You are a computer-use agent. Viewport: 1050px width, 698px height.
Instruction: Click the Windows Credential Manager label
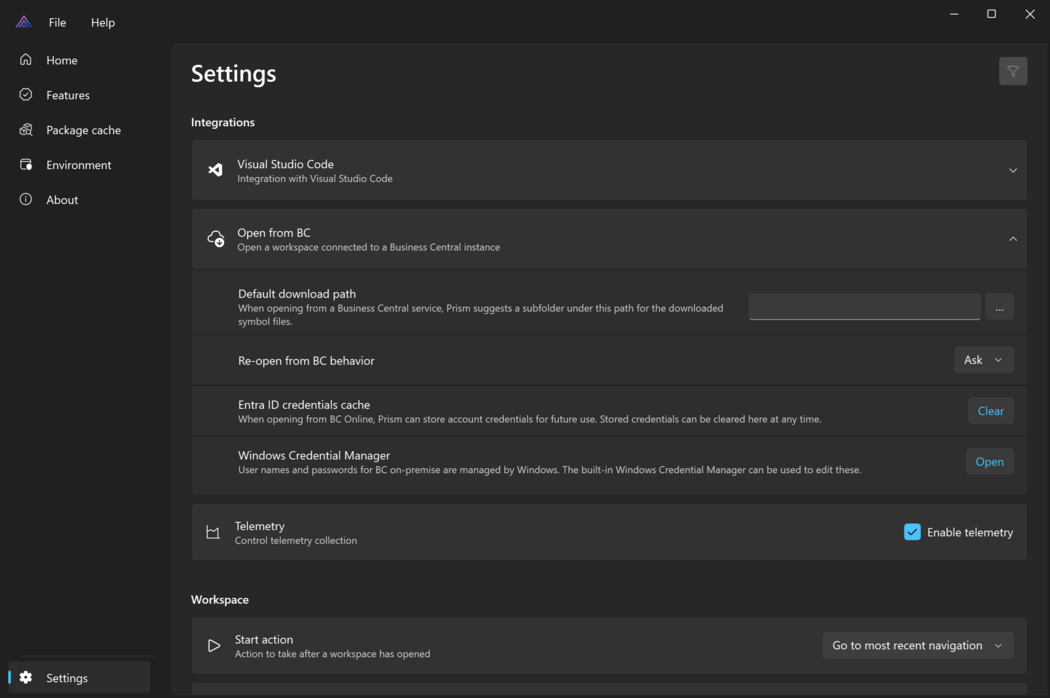(314, 456)
